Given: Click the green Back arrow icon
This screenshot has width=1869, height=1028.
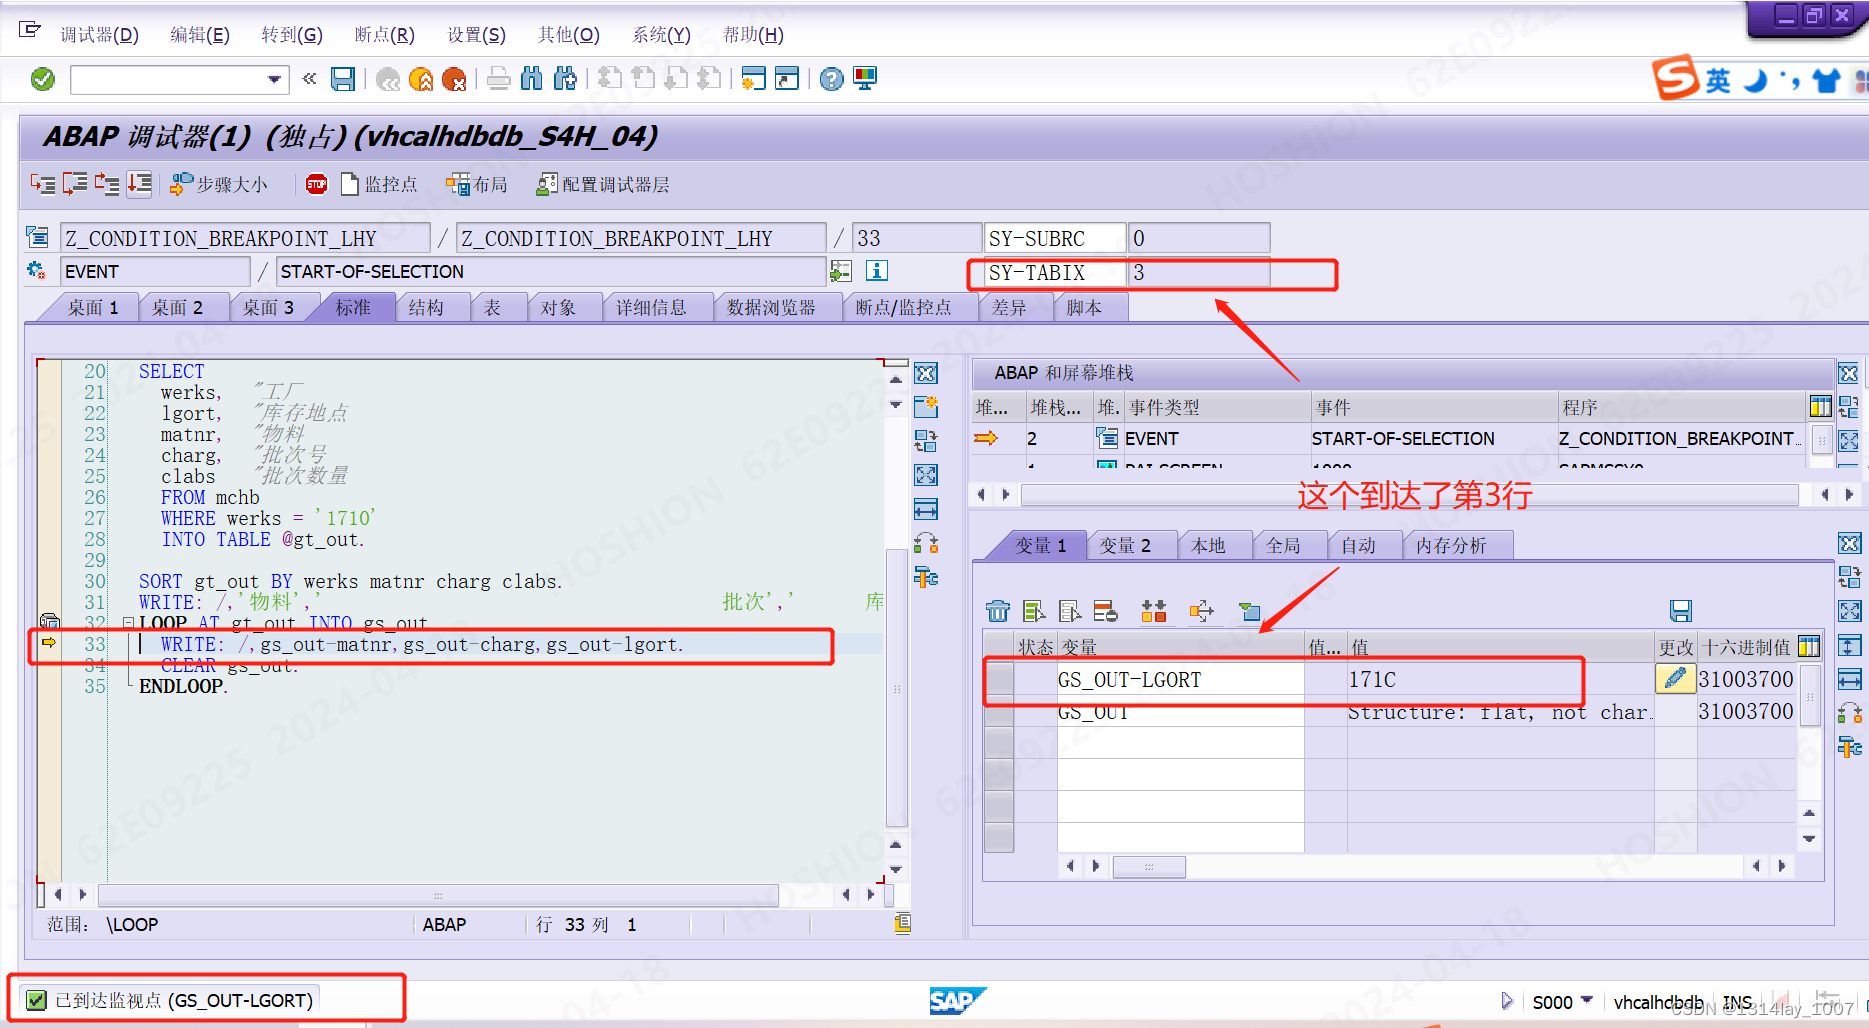Looking at the screenshot, I should (x=388, y=79).
